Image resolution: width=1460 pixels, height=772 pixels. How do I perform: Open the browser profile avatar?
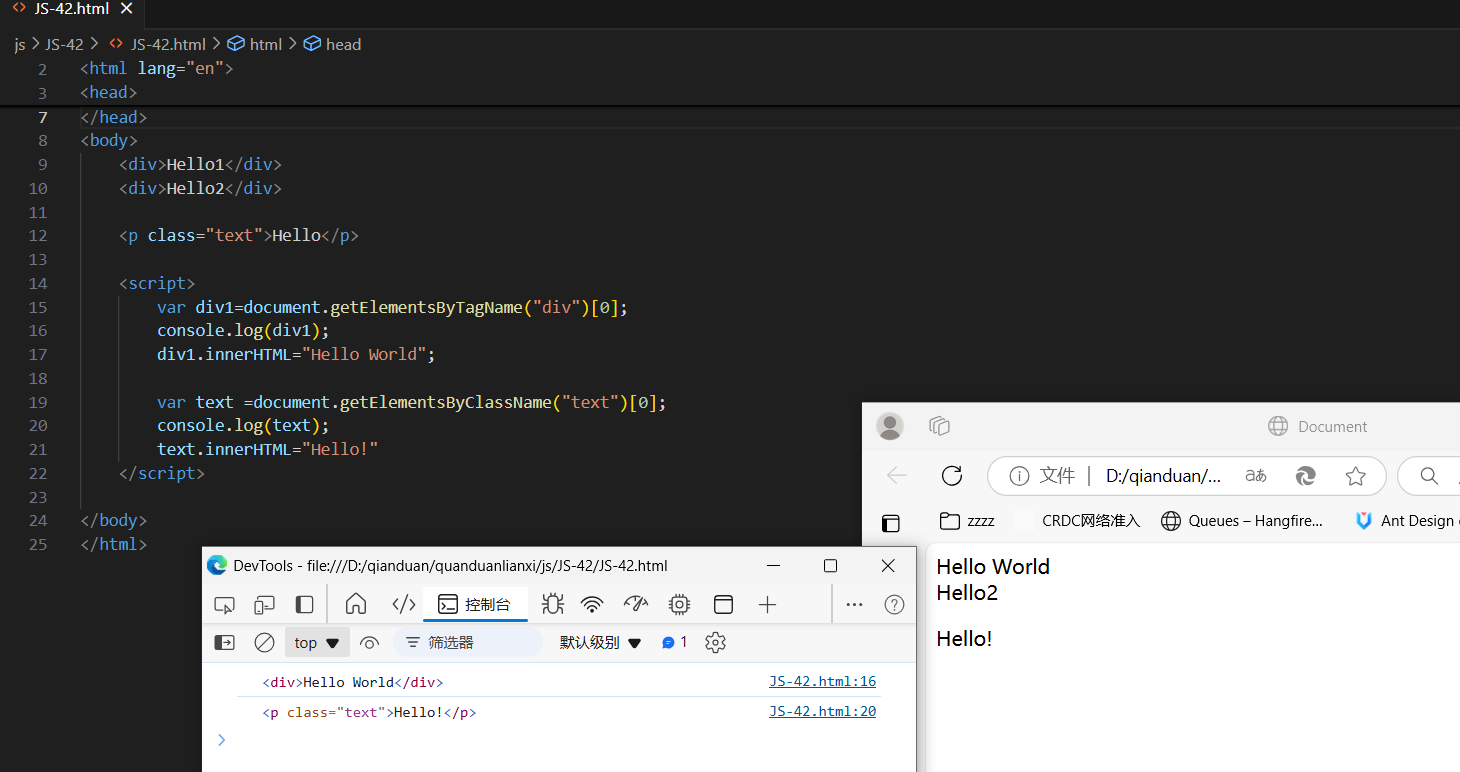890,426
